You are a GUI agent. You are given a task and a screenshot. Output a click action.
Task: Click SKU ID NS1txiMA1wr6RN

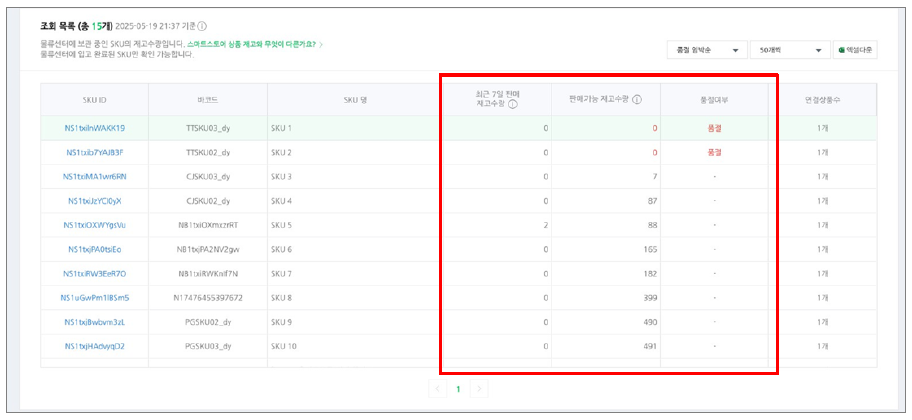pos(94,176)
